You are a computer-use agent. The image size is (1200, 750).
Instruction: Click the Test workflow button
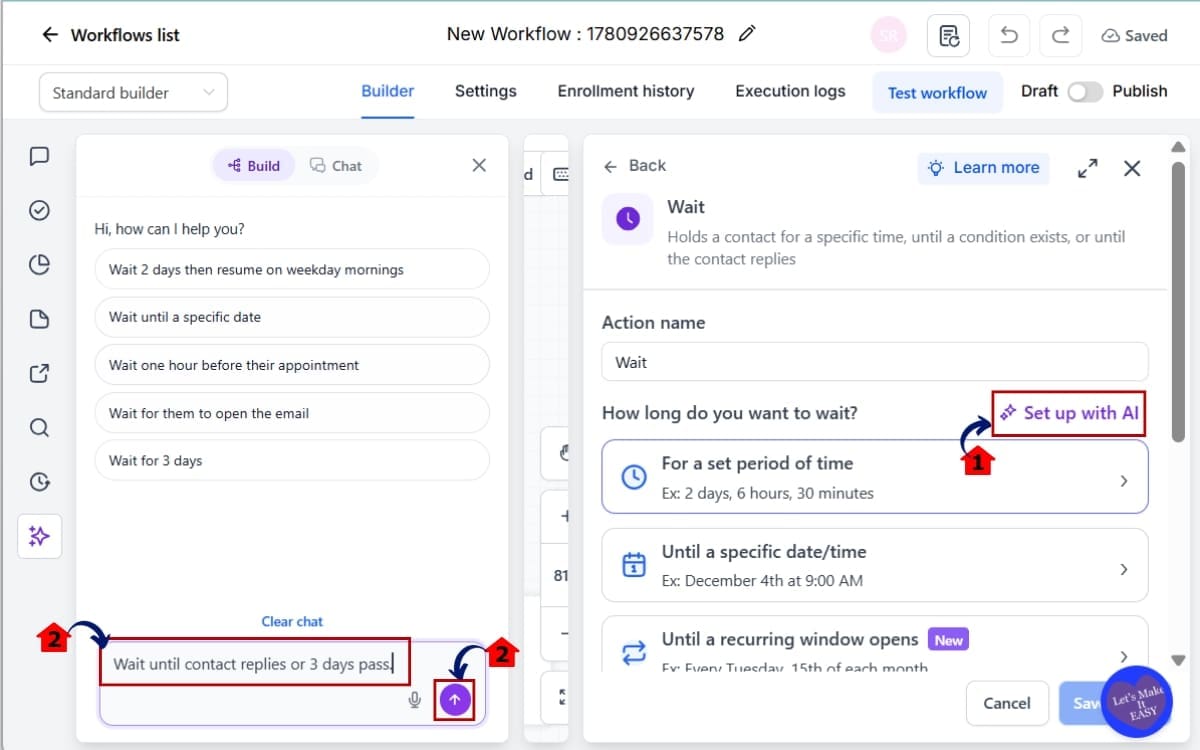(x=937, y=92)
